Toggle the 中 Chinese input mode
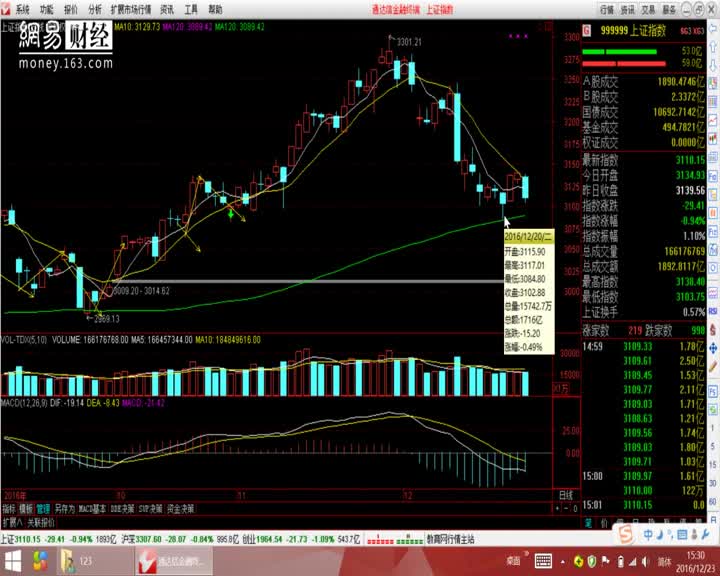The height and width of the screenshot is (576, 720). point(648,535)
